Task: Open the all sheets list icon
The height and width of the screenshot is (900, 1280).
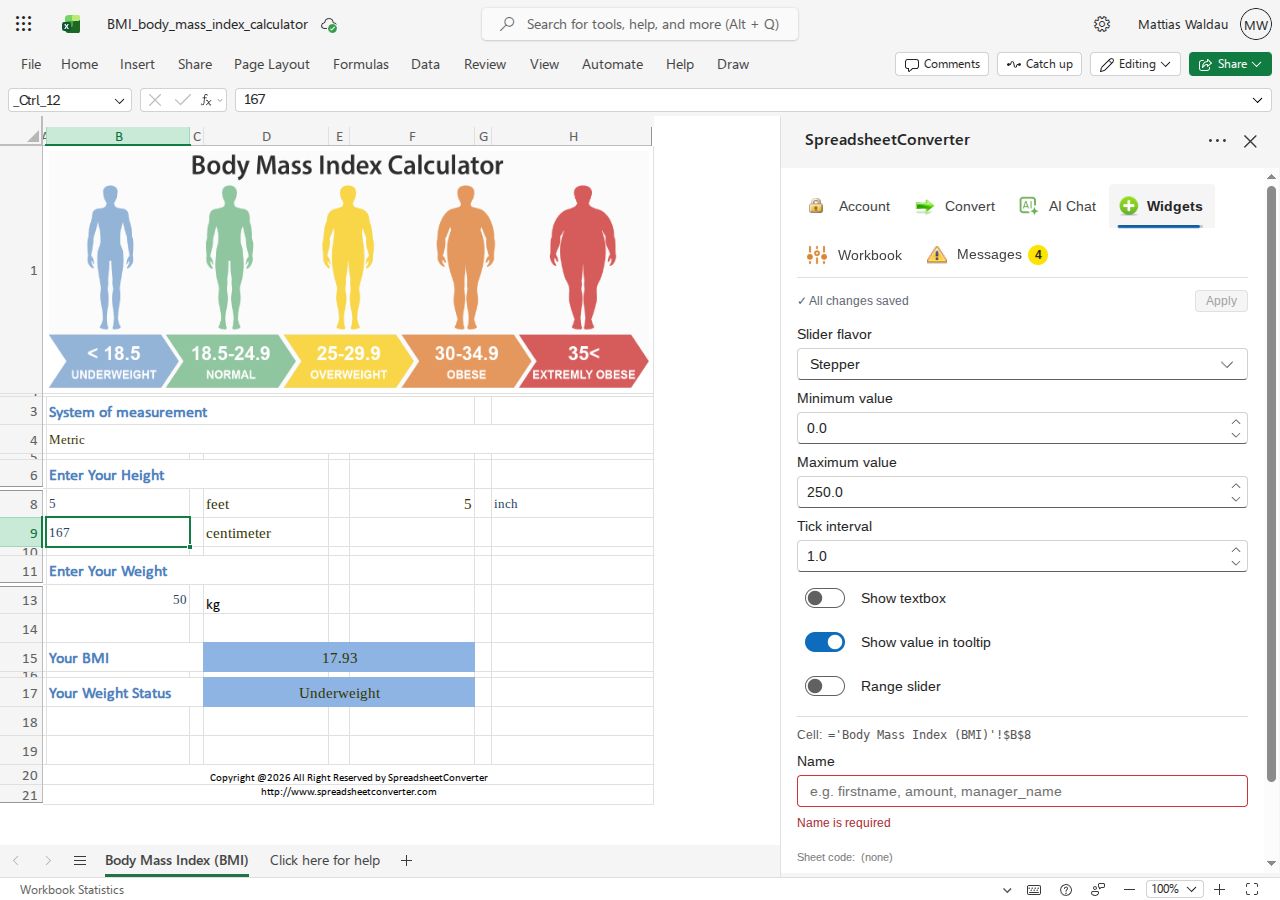Action: pos(80,860)
